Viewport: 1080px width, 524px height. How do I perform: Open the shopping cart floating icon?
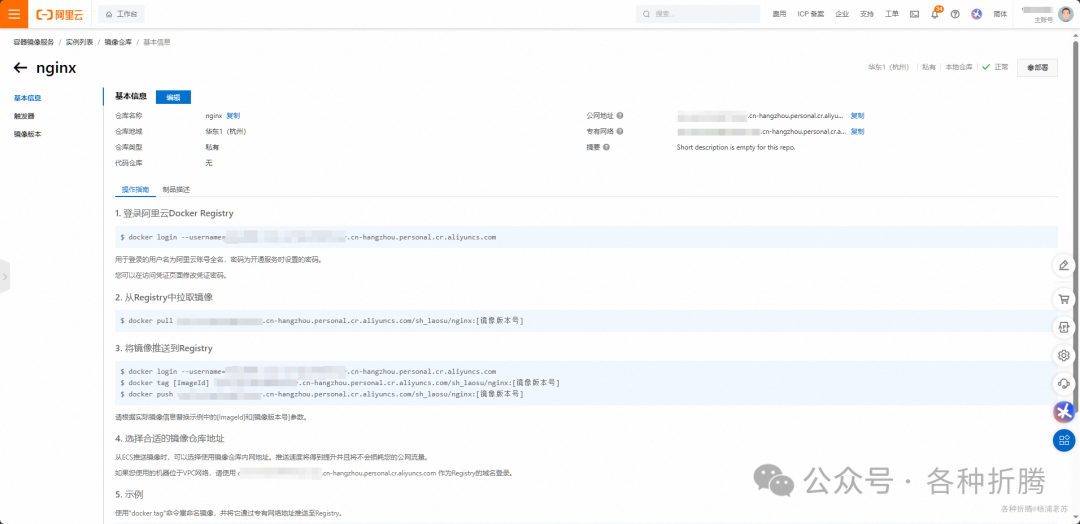(1063, 300)
